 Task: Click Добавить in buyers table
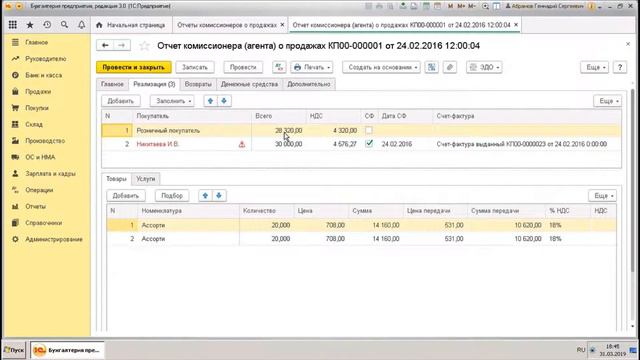coord(120,101)
